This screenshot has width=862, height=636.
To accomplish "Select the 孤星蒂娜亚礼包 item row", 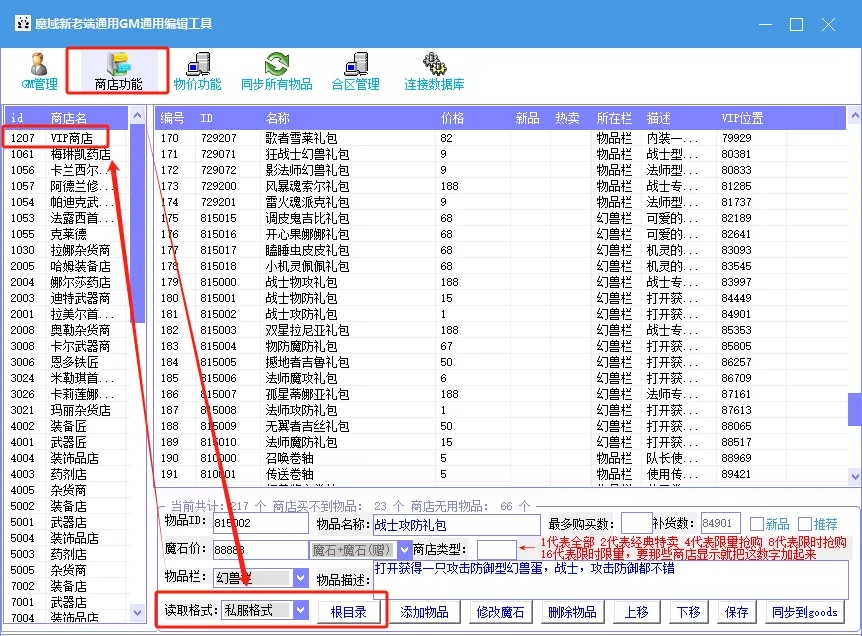I will tap(500, 394).
